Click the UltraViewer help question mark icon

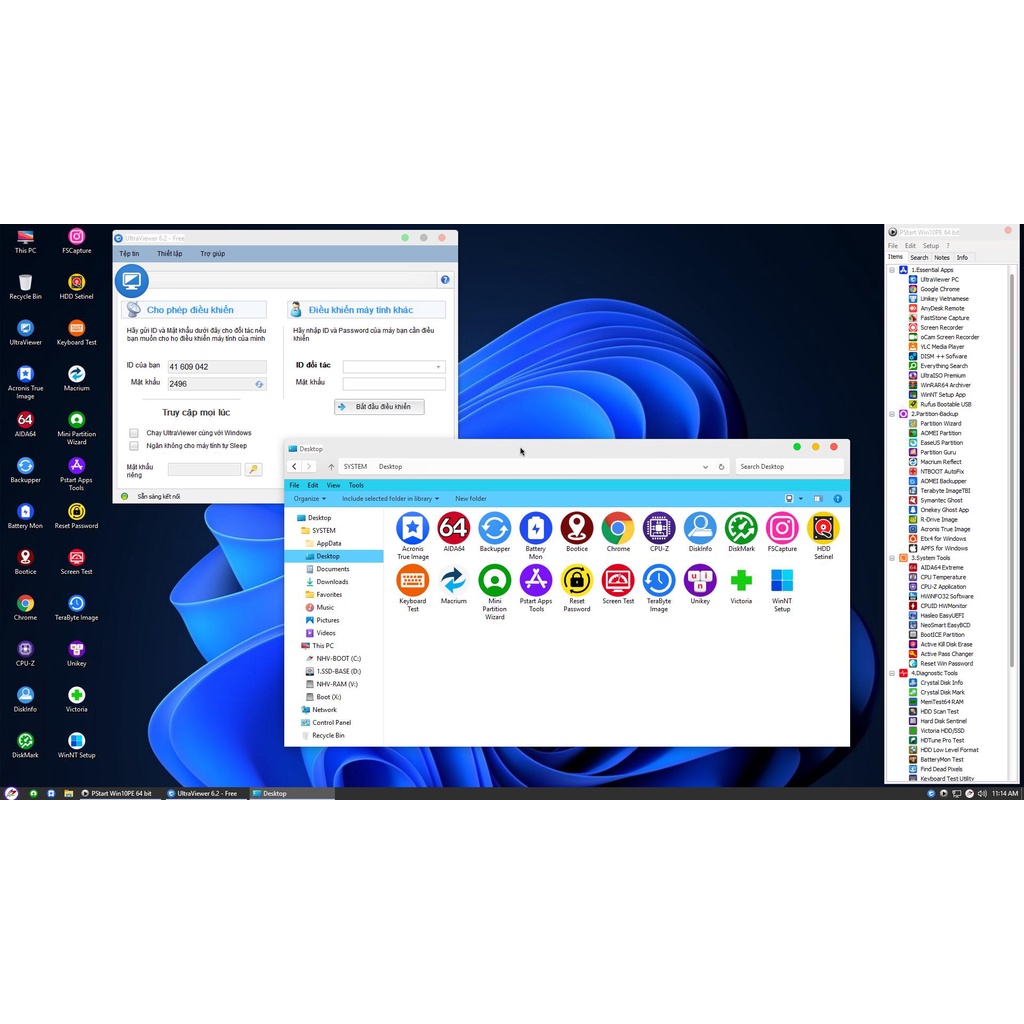click(445, 280)
